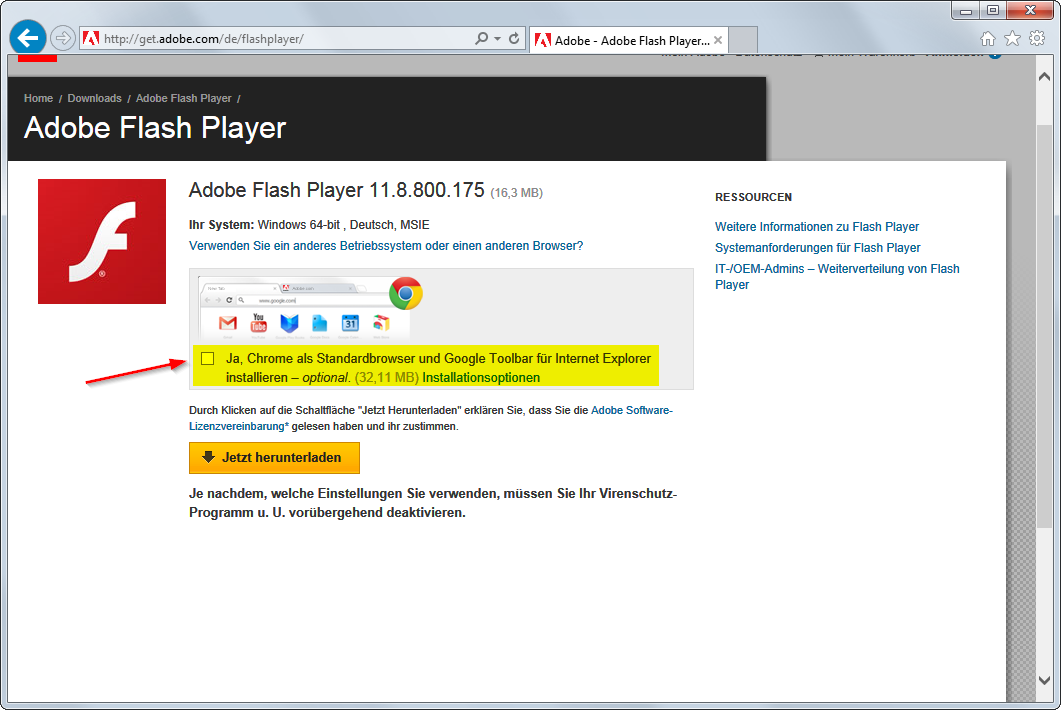The width and height of the screenshot is (1061, 710).
Task: Click the scrollbar down arrow
Action: (1044, 680)
